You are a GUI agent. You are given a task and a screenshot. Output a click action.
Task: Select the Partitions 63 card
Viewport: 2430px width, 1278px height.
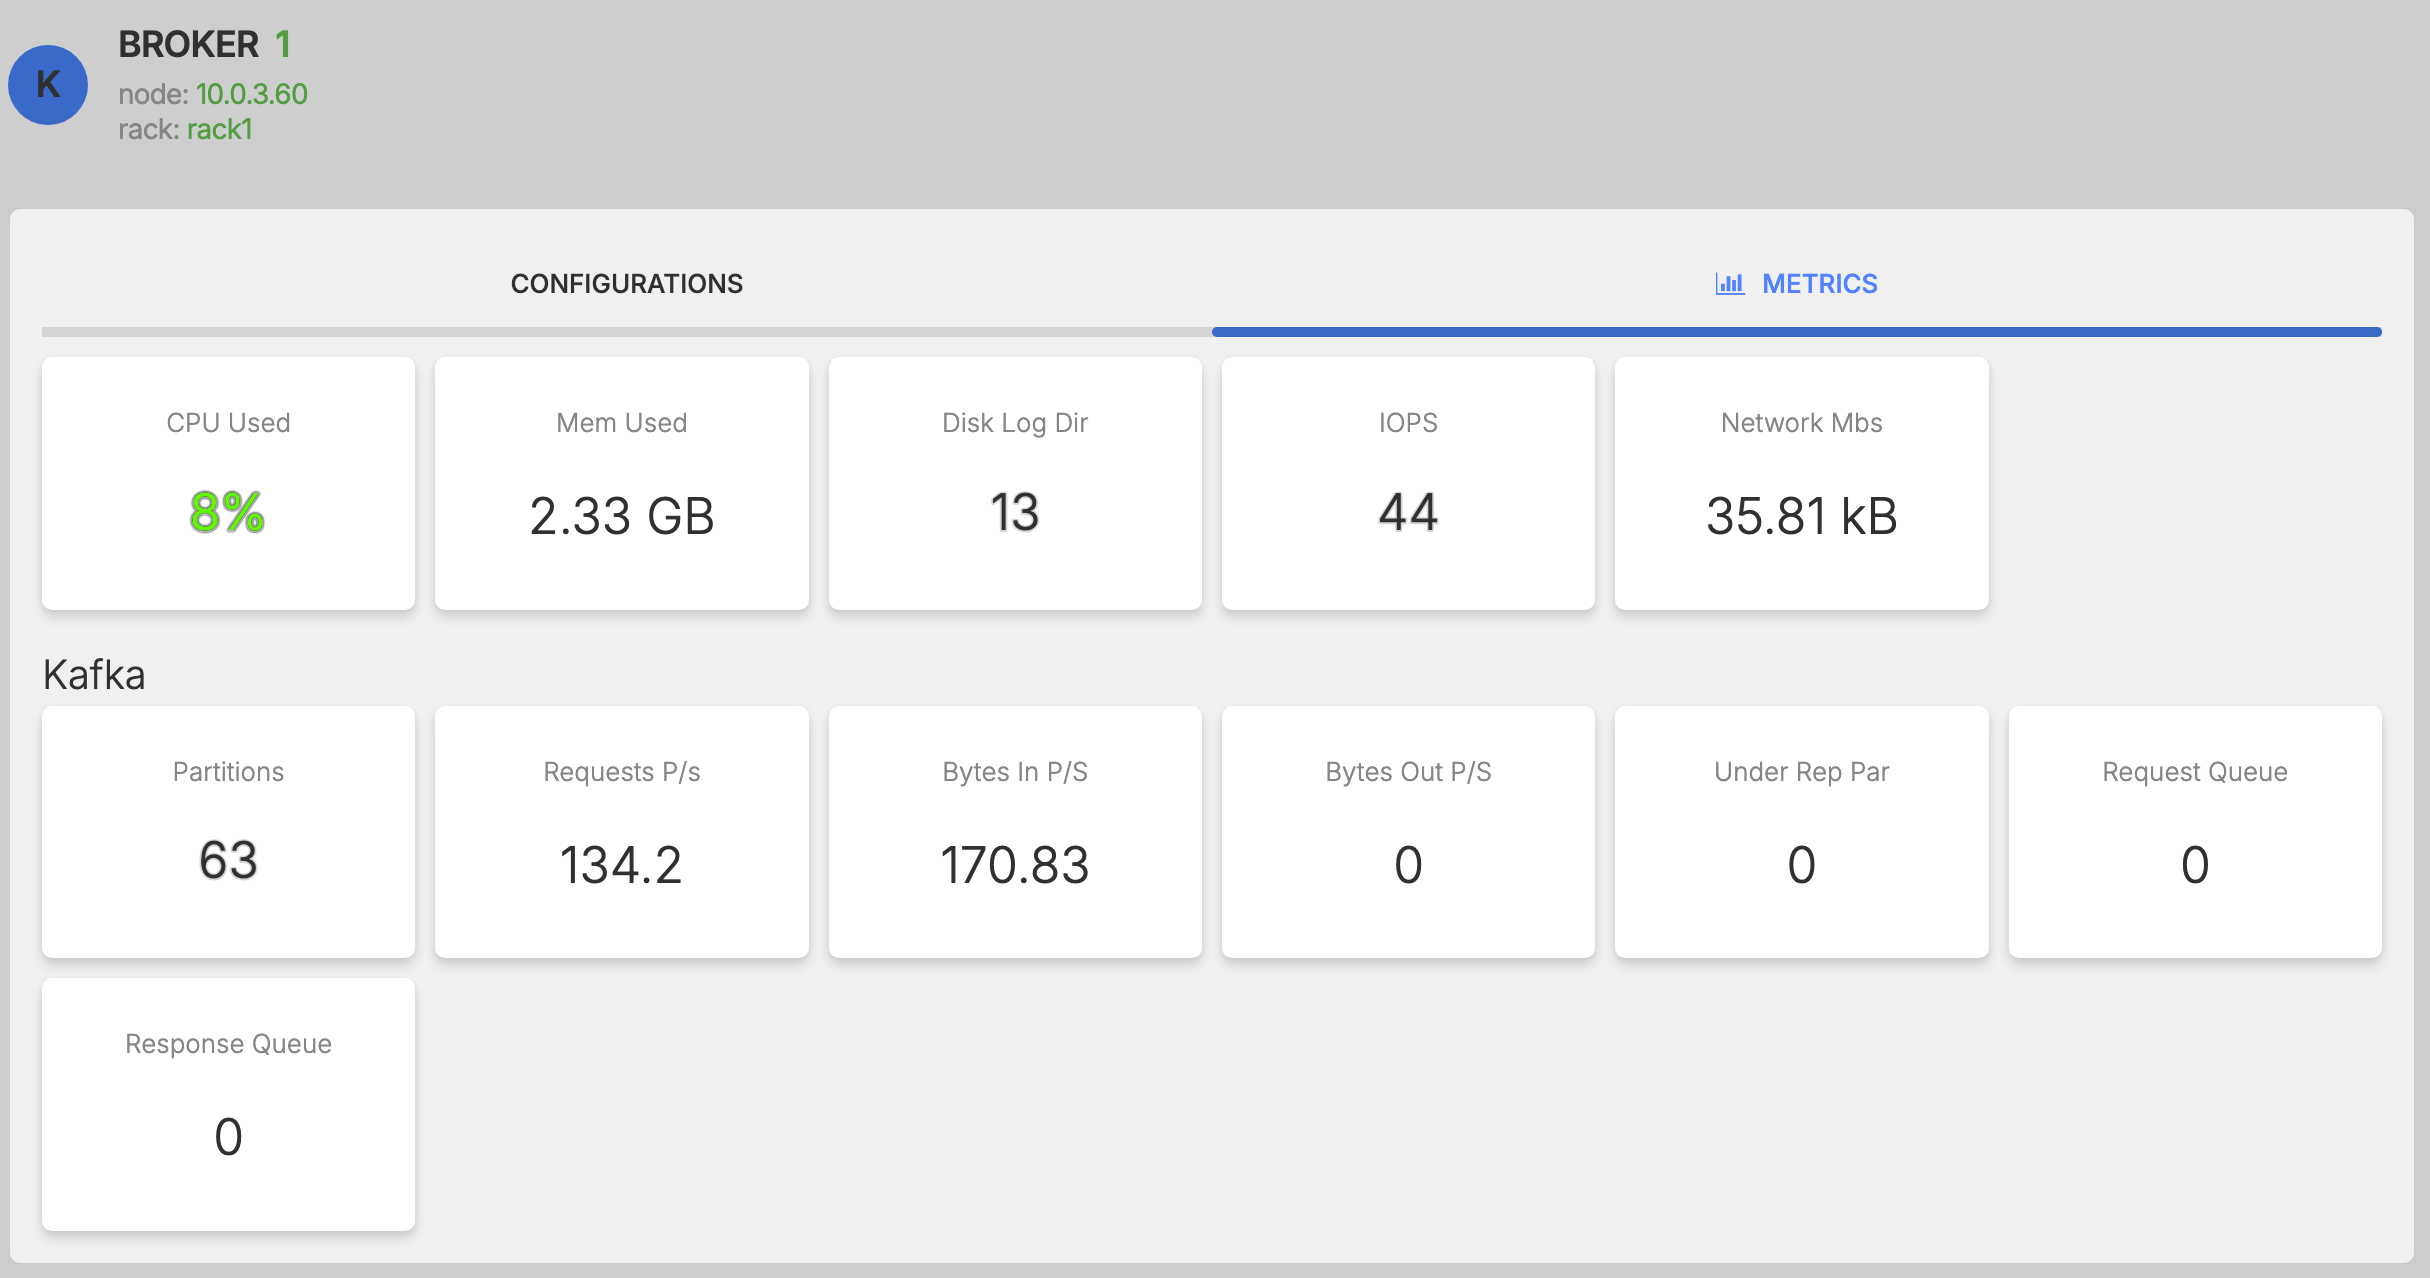228,832
